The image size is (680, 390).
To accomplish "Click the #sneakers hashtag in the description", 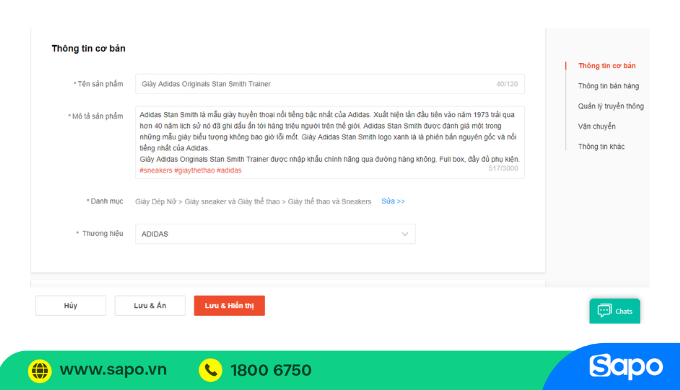I will pyautogui.click(x=156, y=170).
